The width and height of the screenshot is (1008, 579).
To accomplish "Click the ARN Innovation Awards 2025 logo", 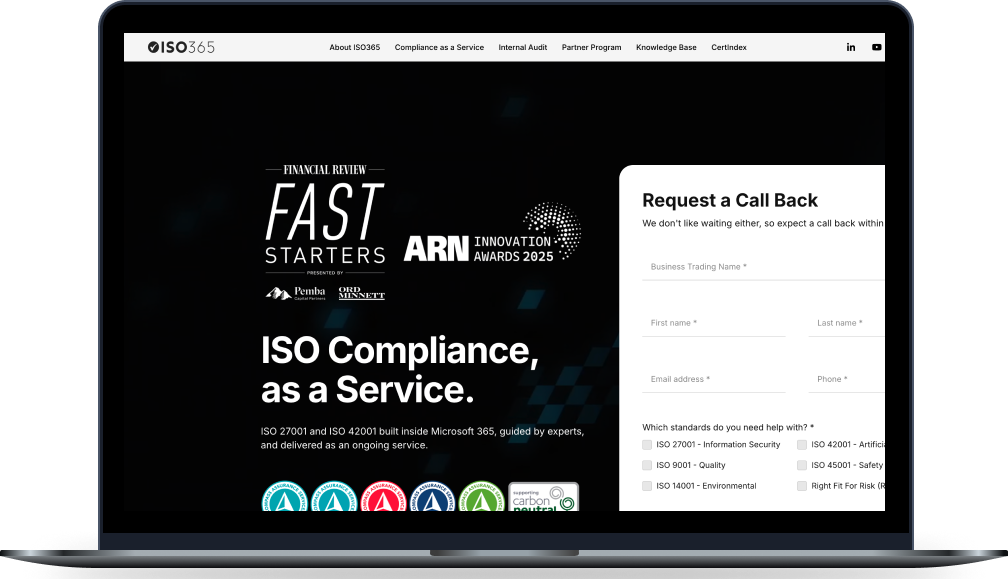I will 492,233.
